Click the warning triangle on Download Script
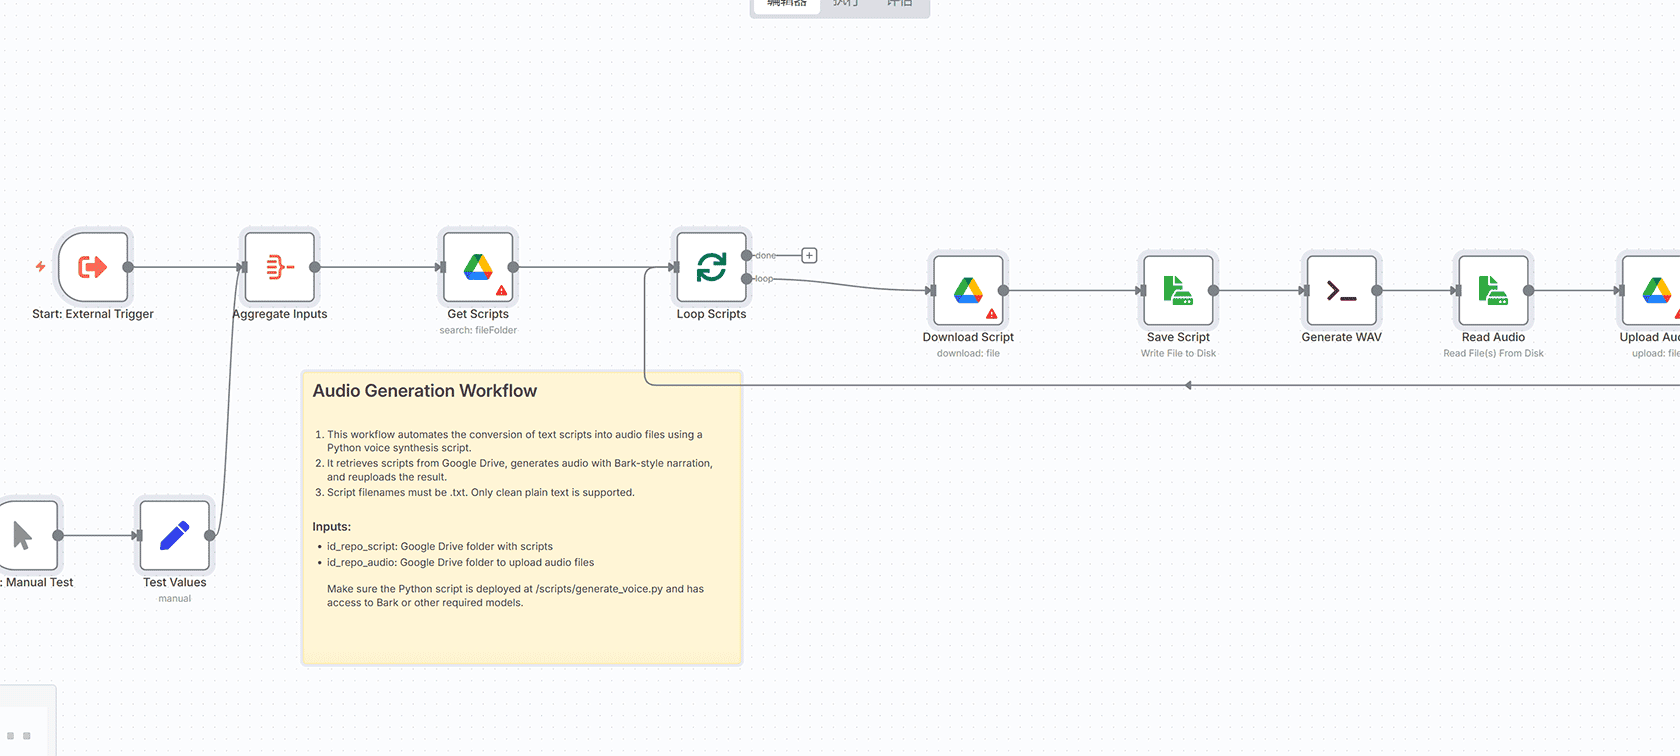Screen dimensions: 1680x756 coord(992,314)
